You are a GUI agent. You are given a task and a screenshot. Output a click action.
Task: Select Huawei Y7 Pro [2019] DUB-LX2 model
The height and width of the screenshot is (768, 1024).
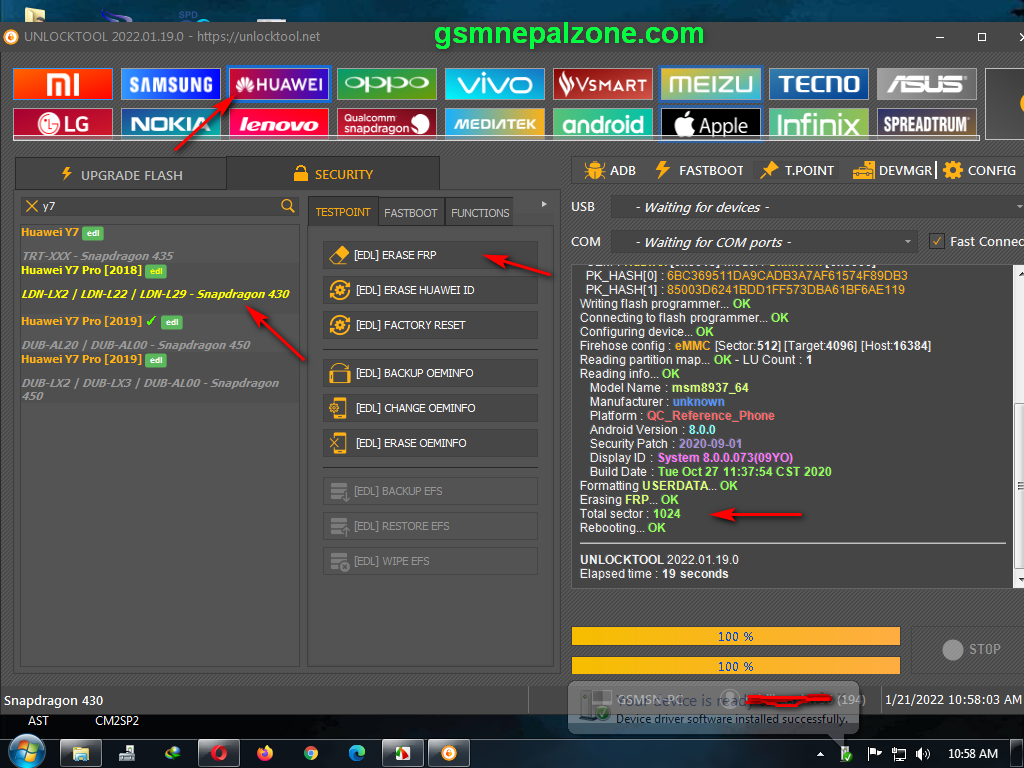point(159,377)
